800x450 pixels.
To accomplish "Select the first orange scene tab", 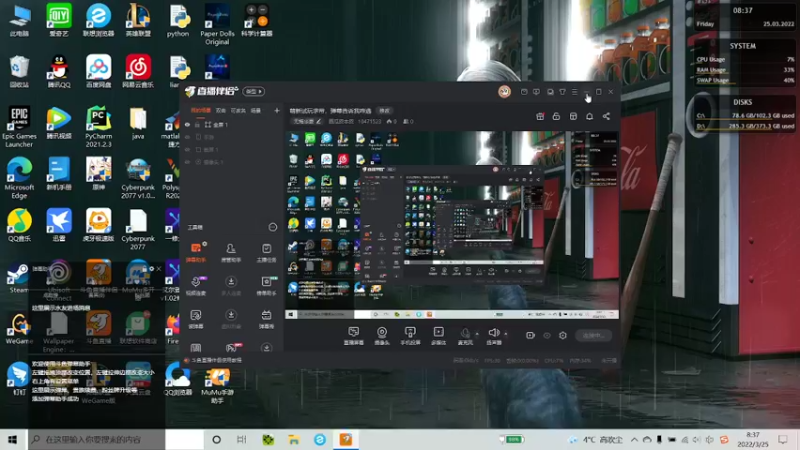I will 201,110.
